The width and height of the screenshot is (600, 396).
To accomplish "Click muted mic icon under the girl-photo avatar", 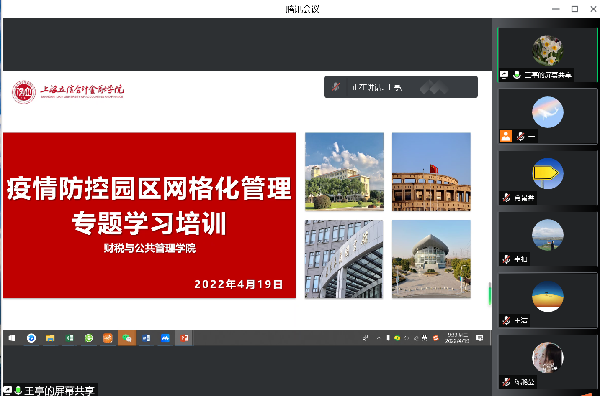I will (506, 381).
